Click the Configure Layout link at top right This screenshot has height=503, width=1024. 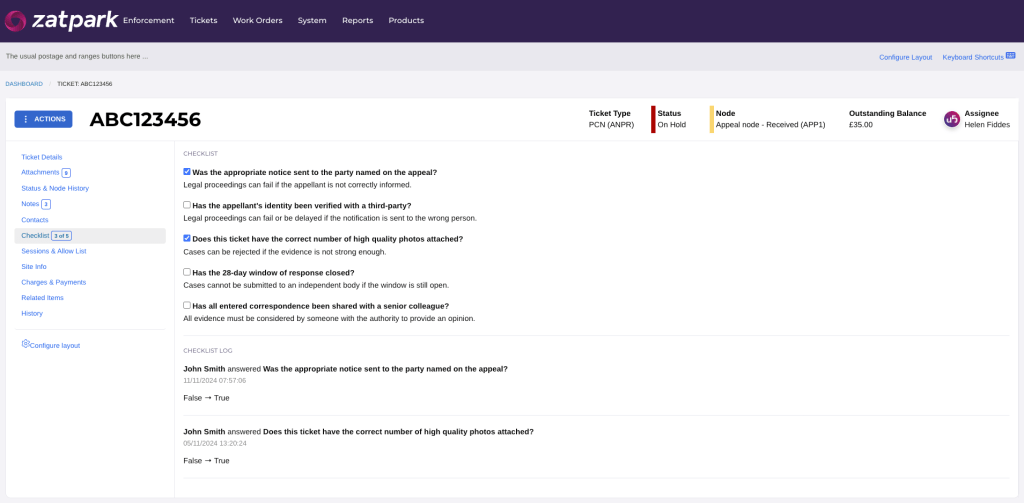(x=905, y=57)
